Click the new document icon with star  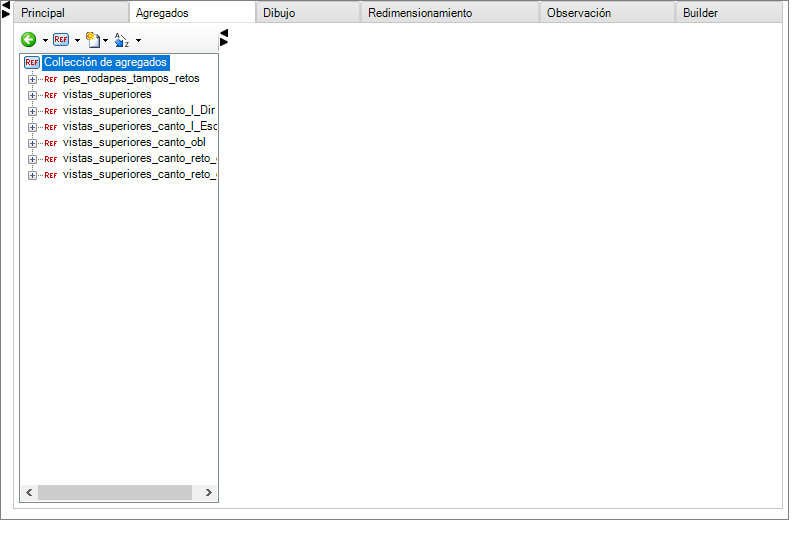[x=93, y=40]
